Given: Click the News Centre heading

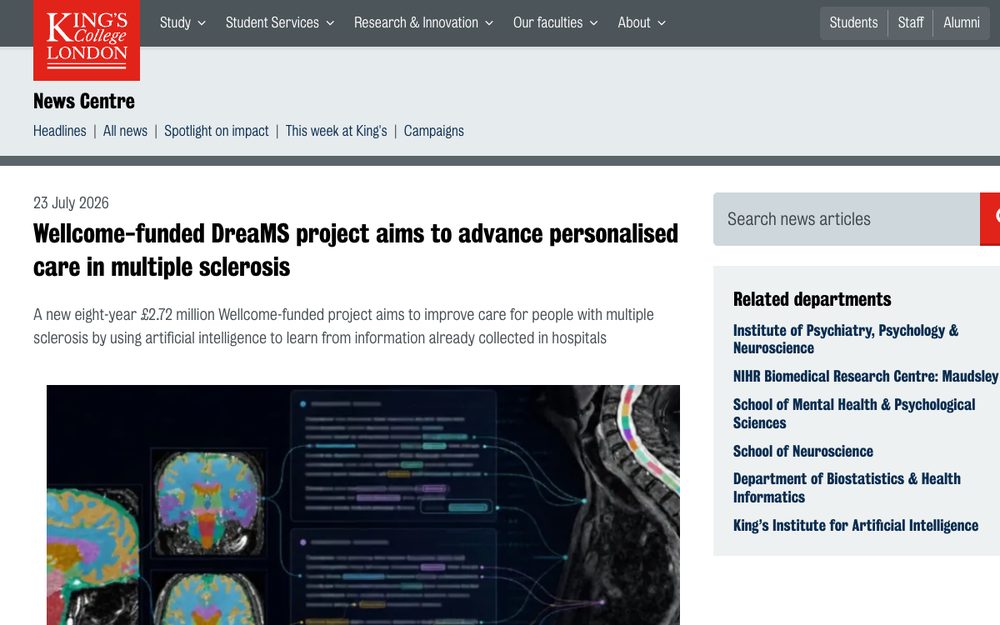Looking at the screenshot, I should point(84,101).
